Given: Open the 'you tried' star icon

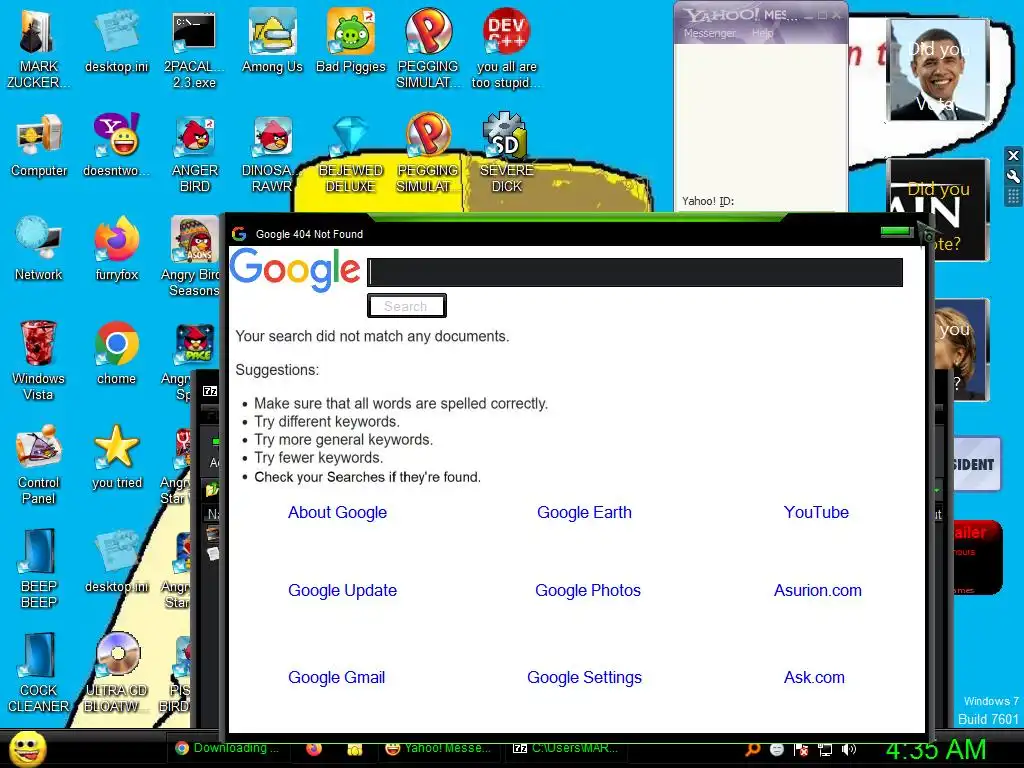Looking at the screenshot, I should click(x=116, y=456).
